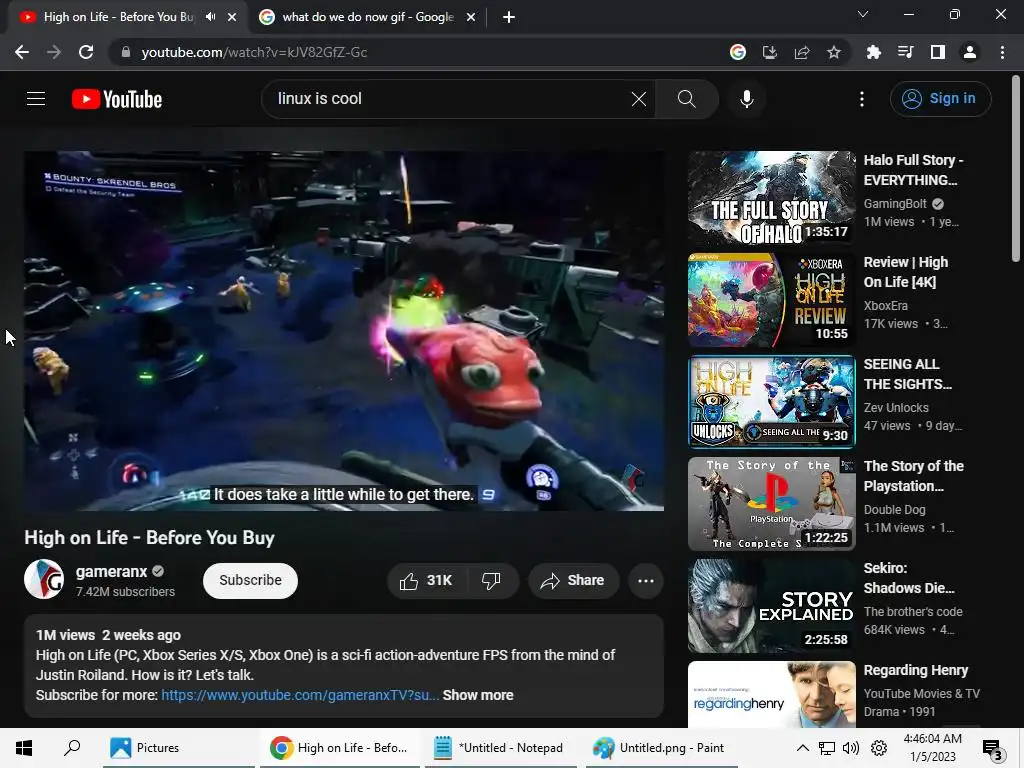This screenshot has width=1024, height=768.
Task: Like the video (31K)
Action: click(x=427, y=581)
